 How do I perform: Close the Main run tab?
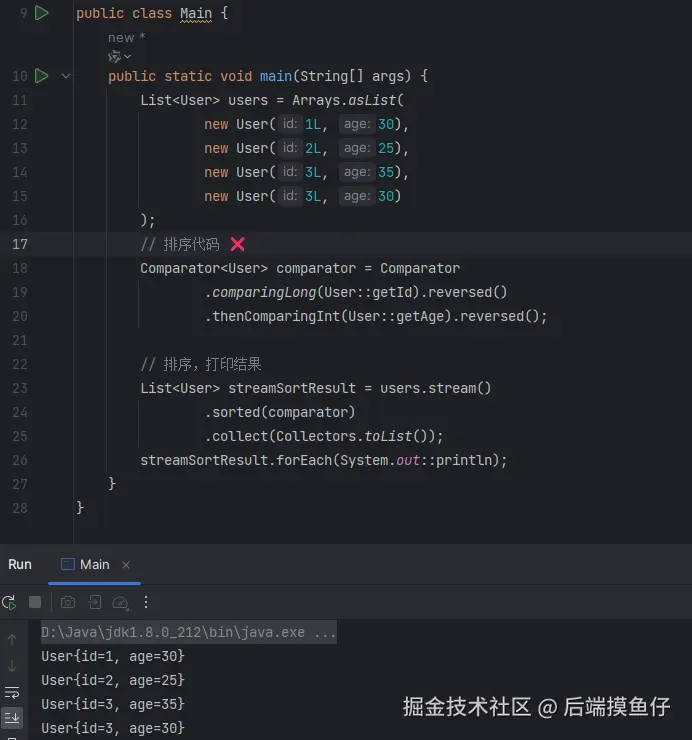126,564
